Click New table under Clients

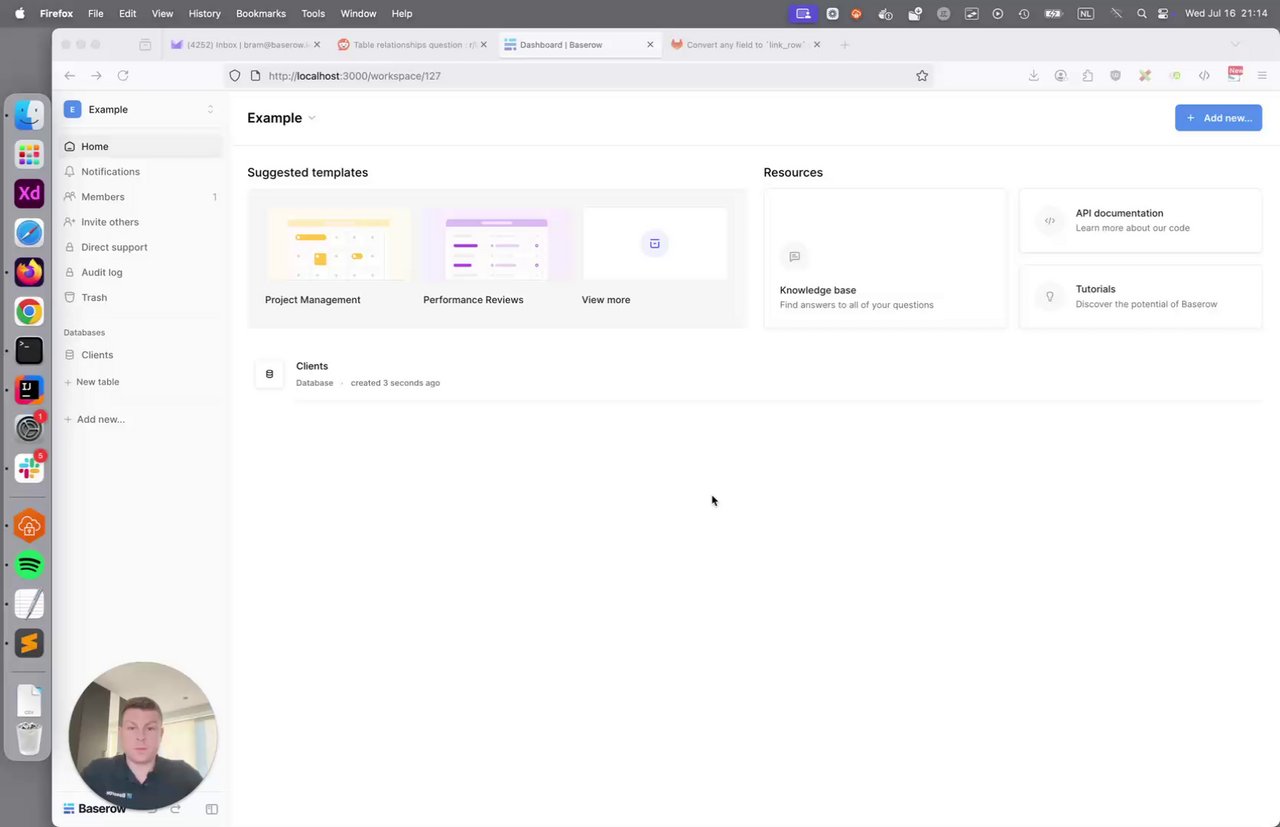[92, 382]
